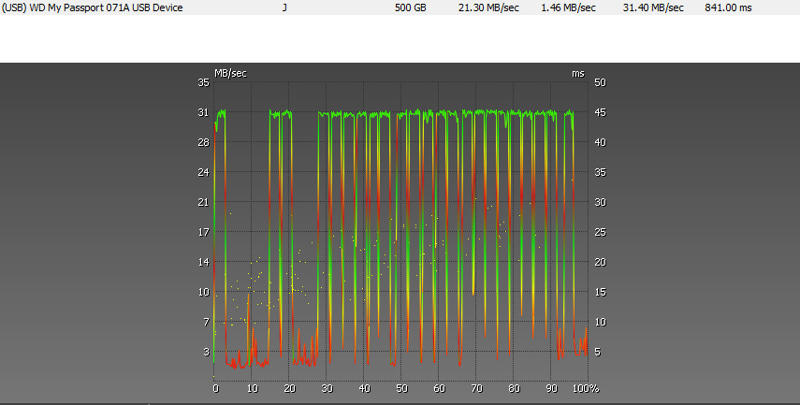The height and width of the screenshot is (405, 800).
Task: Click the 35 mark on the MB/sec axis
Action: (203, 82)
